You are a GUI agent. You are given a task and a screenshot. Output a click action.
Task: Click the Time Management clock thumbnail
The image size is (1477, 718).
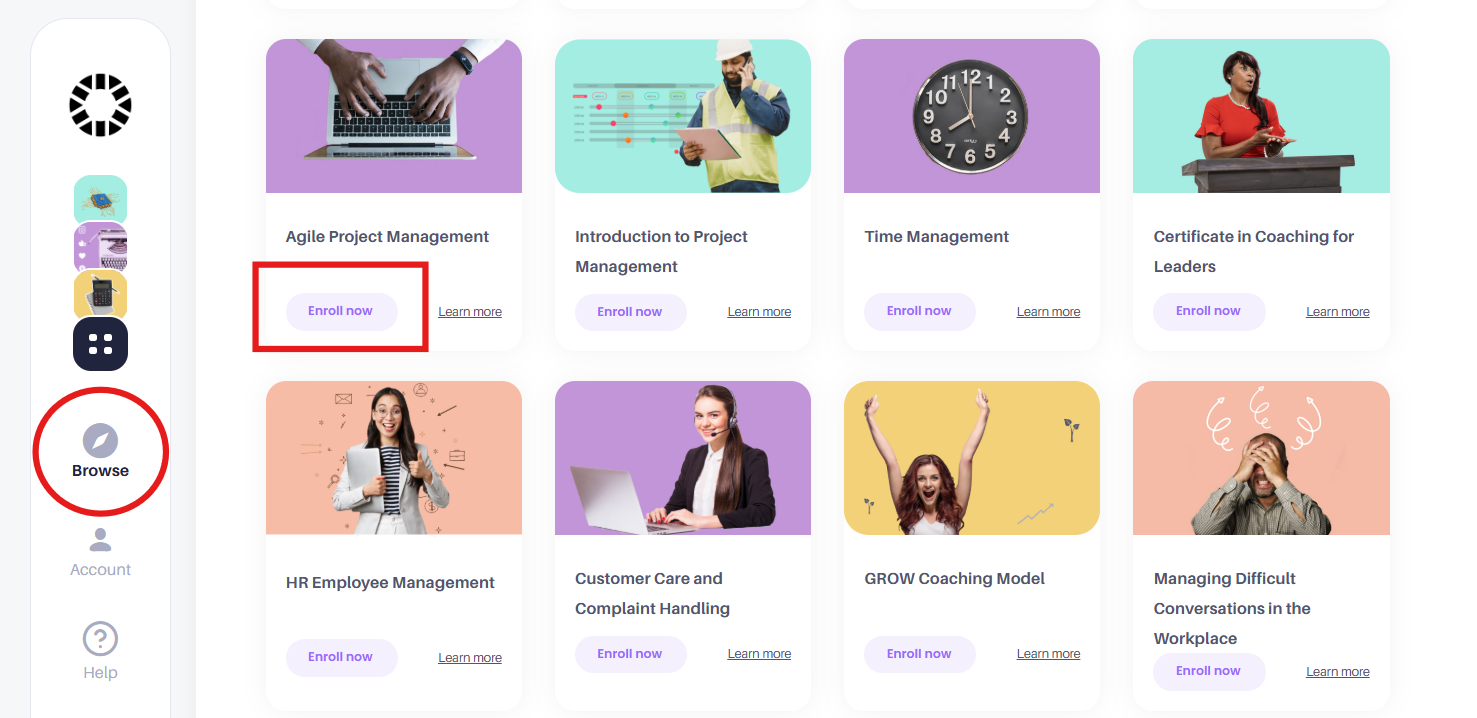click(x=972, y=116)
